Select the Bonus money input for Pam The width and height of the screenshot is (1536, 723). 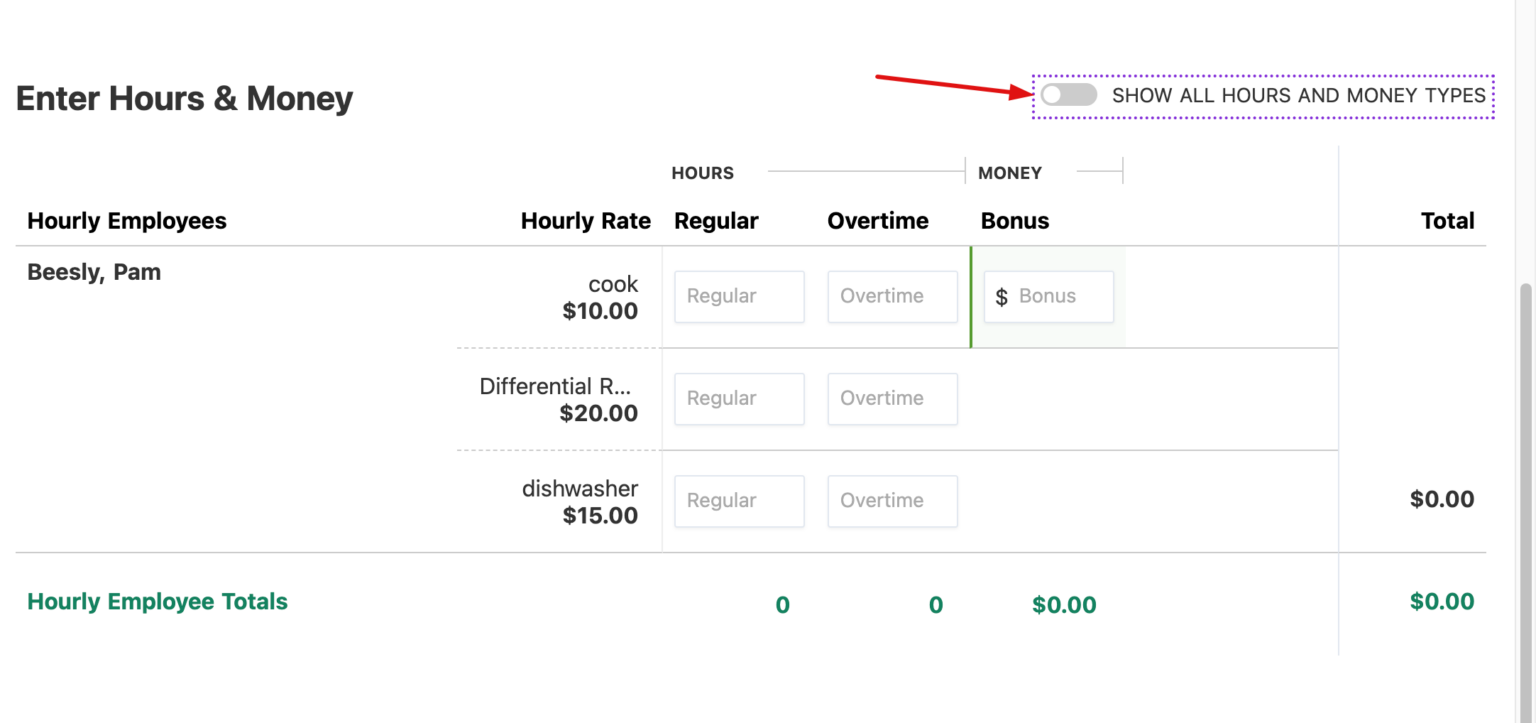[x=1048, y=296]
